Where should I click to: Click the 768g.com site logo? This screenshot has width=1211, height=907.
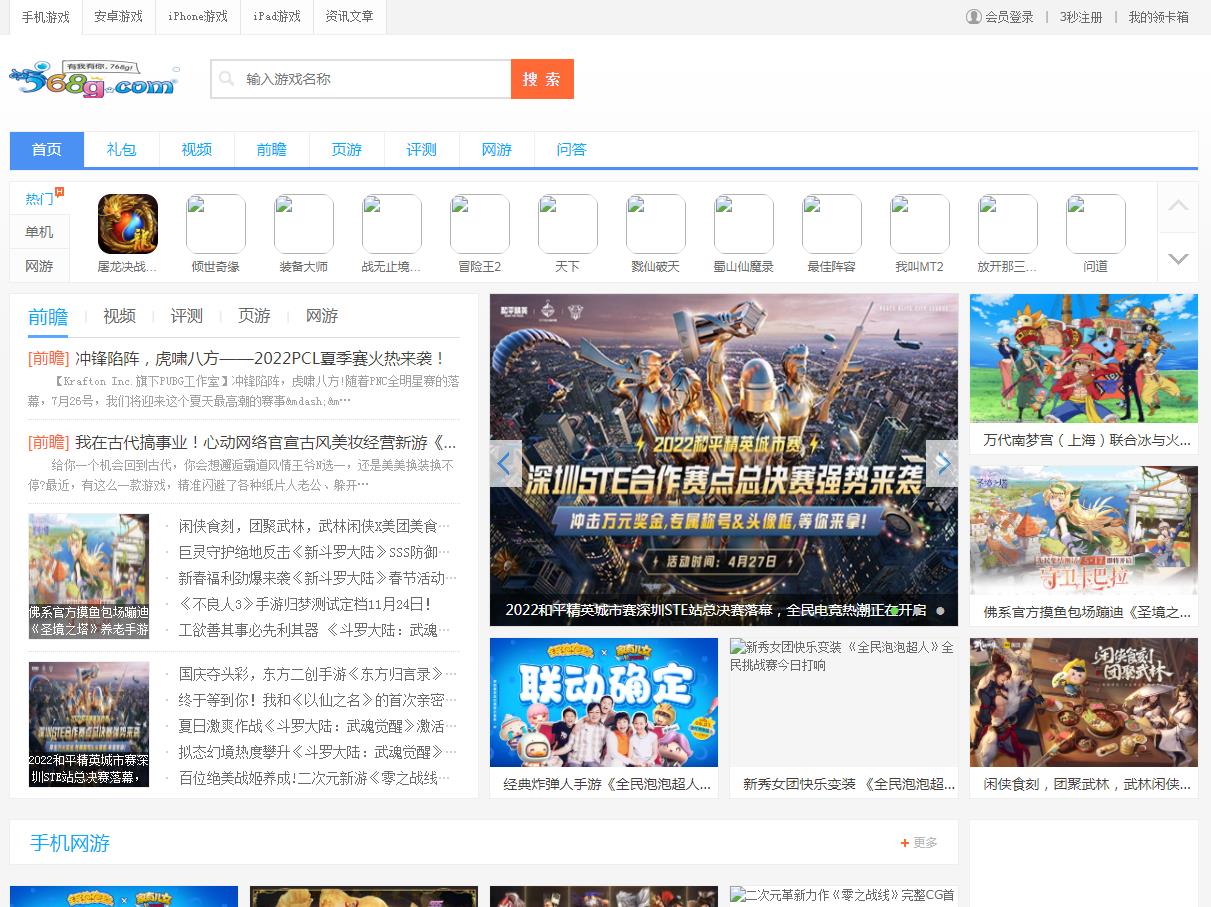[x=94, y=78]
